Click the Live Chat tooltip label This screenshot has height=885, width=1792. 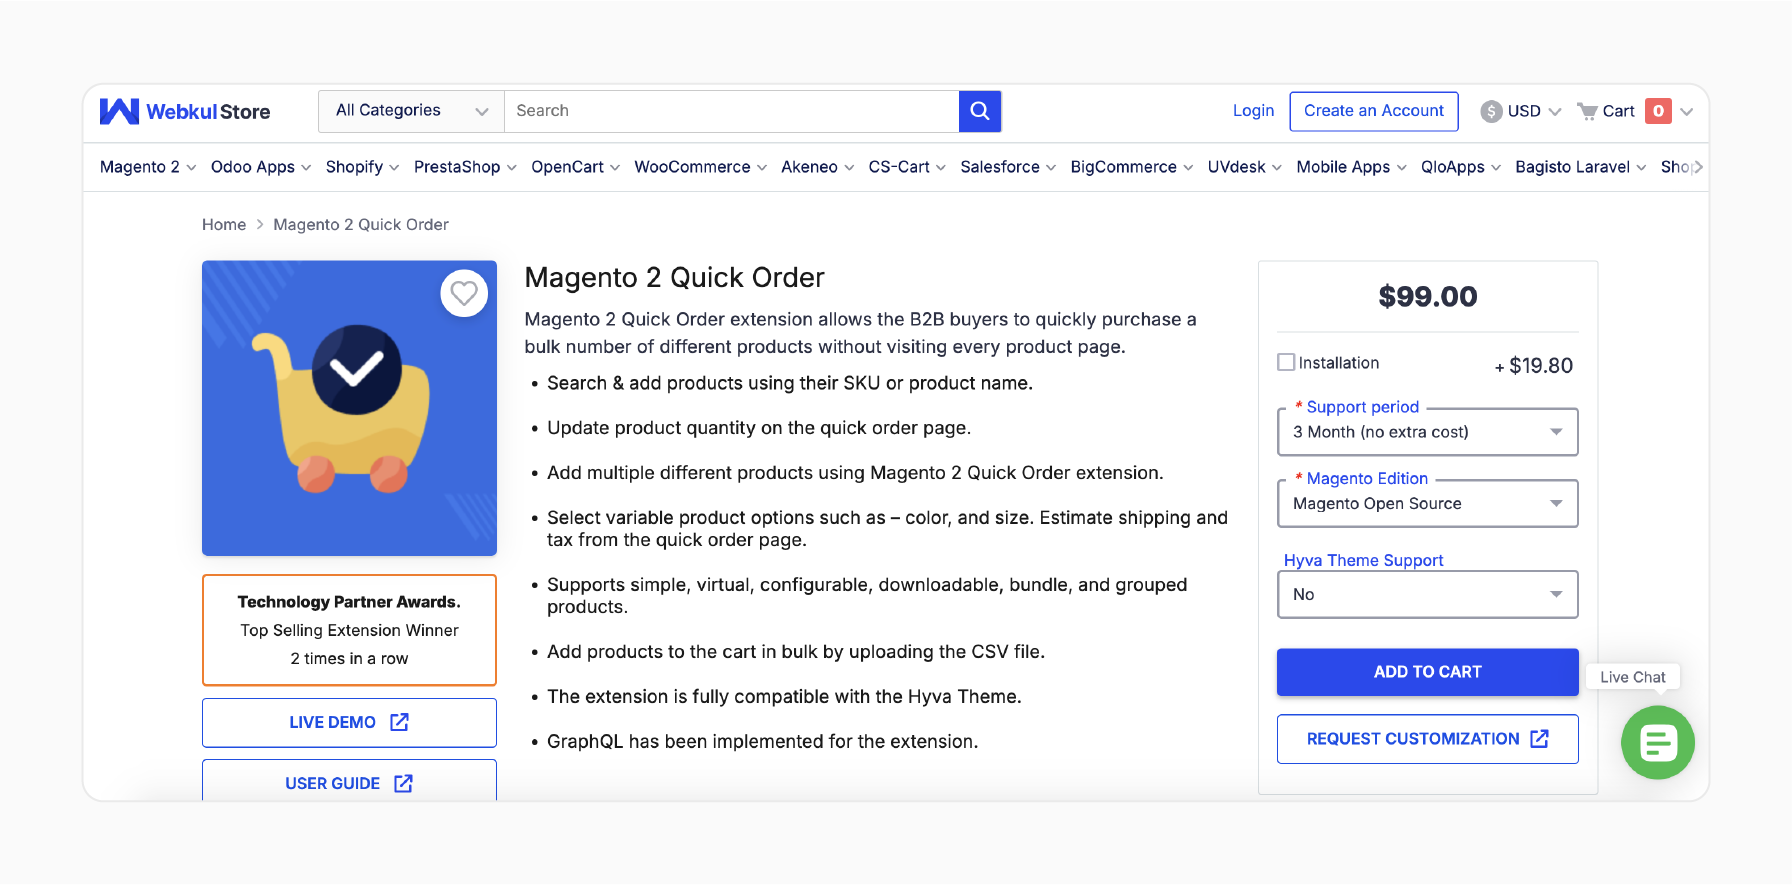tap(1632, 677)
